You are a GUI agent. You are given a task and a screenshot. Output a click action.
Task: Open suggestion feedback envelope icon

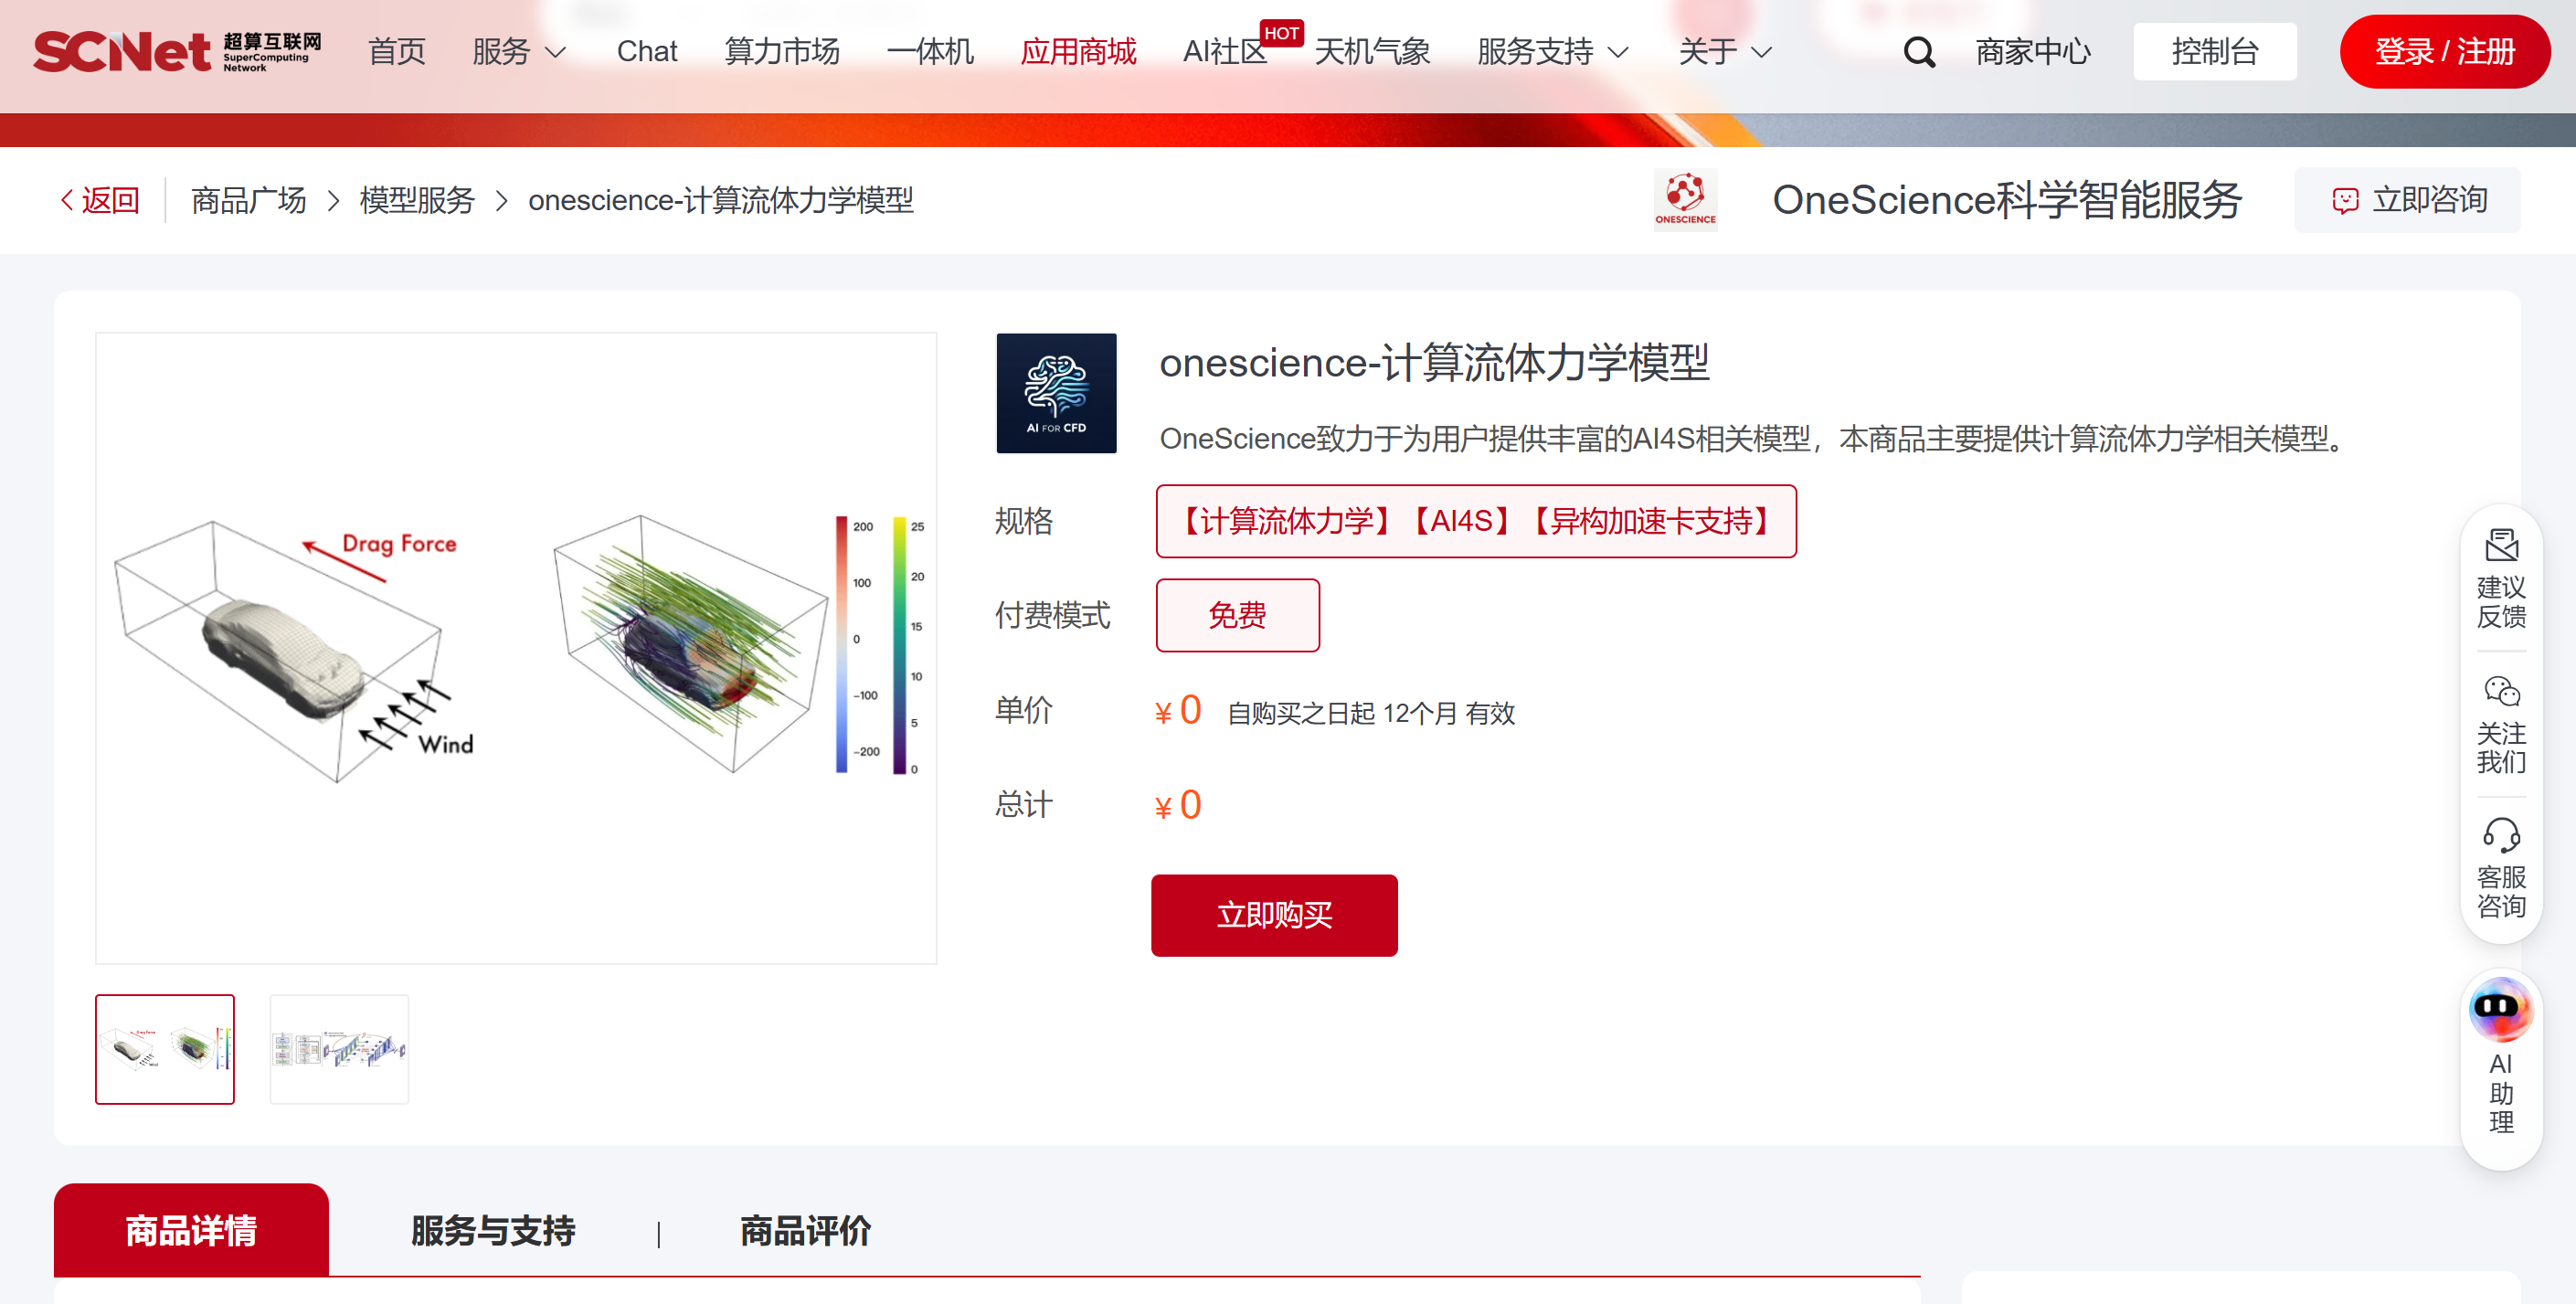click(x=2501, y=546)
